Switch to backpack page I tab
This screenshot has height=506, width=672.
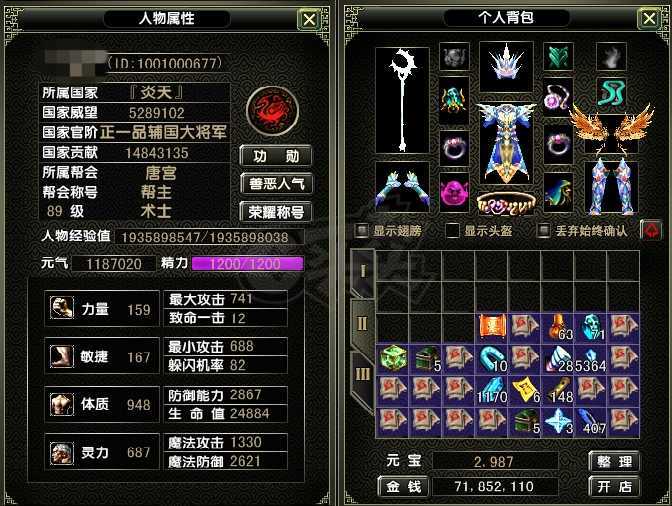pos(363,273)
